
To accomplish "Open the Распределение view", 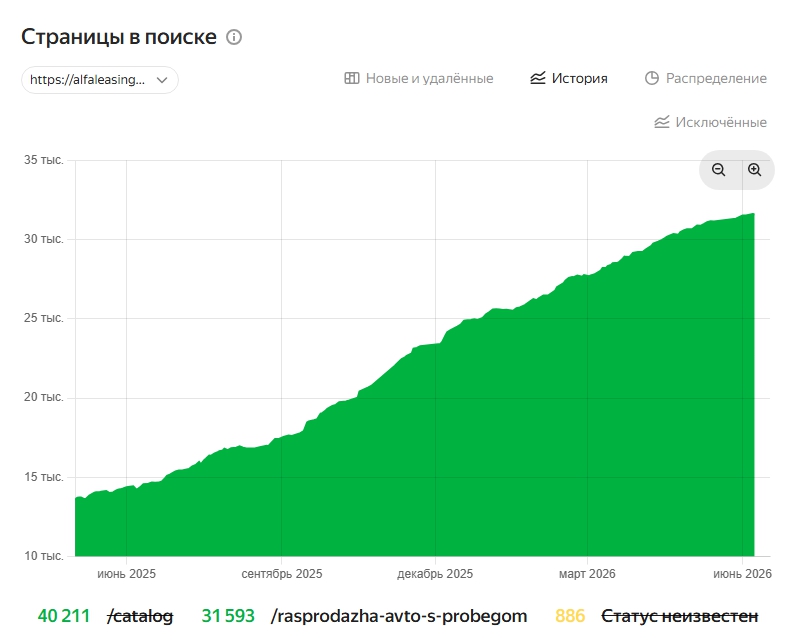I will click(706, 78).
